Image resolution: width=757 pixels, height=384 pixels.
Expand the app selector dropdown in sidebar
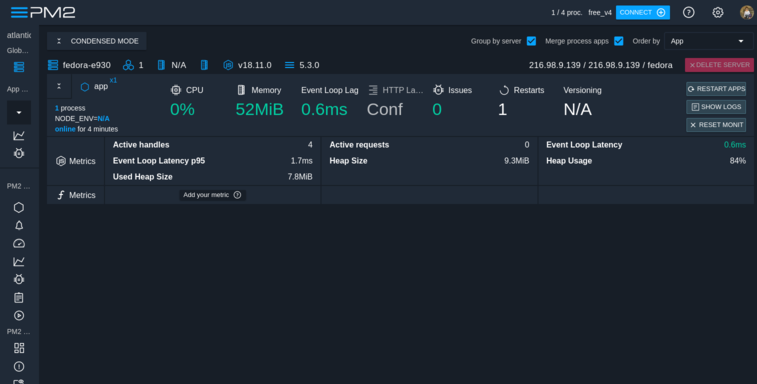19,113
